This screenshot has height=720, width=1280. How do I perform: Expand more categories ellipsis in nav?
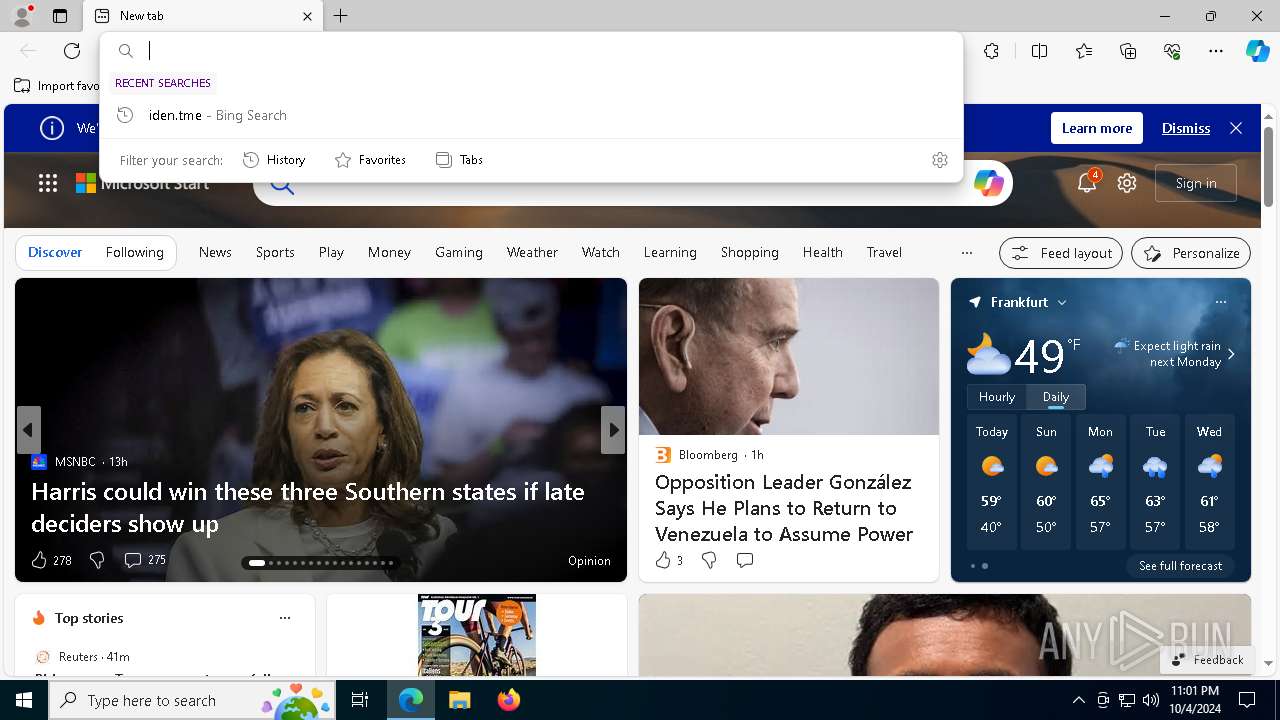coord(966,253)
